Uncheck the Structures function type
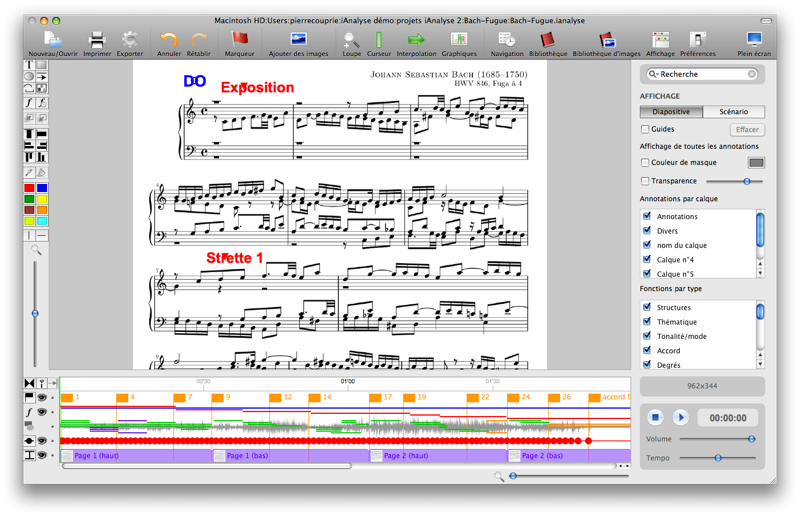This screenshot has height=516, width=800. pyautogui.click(x=647, y=307)
